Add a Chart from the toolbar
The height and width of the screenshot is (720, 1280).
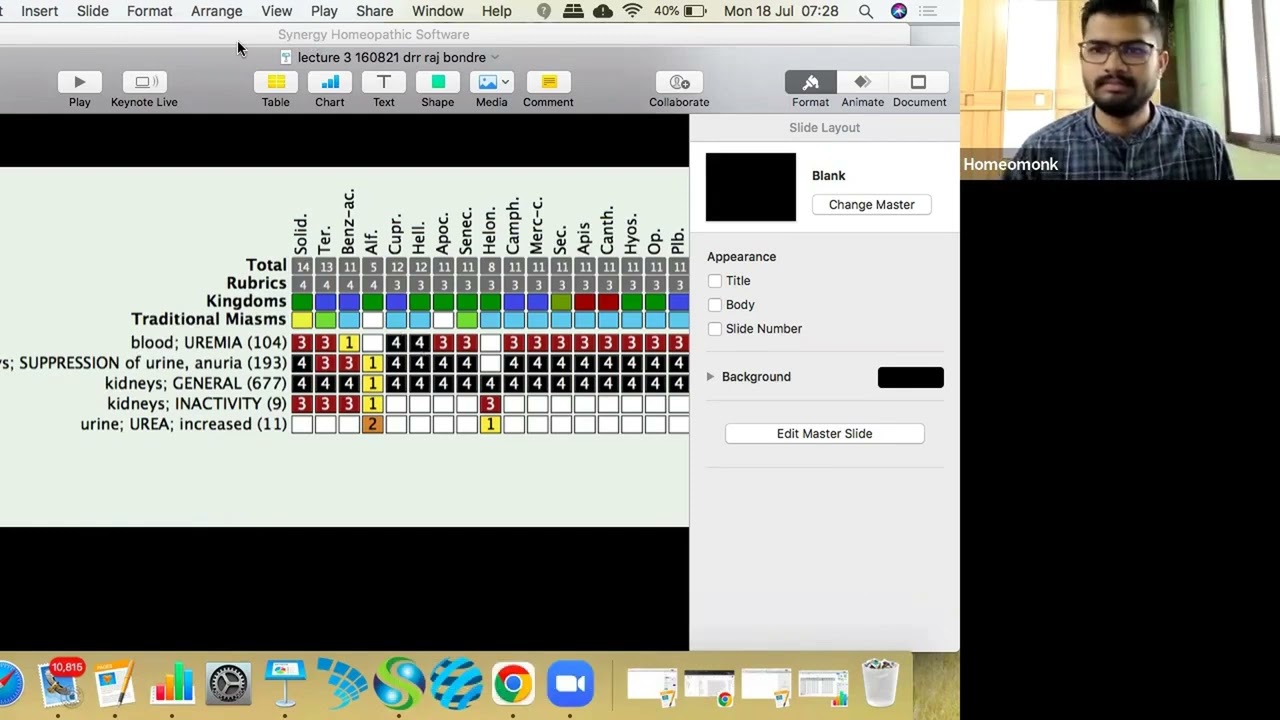(330, 82)
